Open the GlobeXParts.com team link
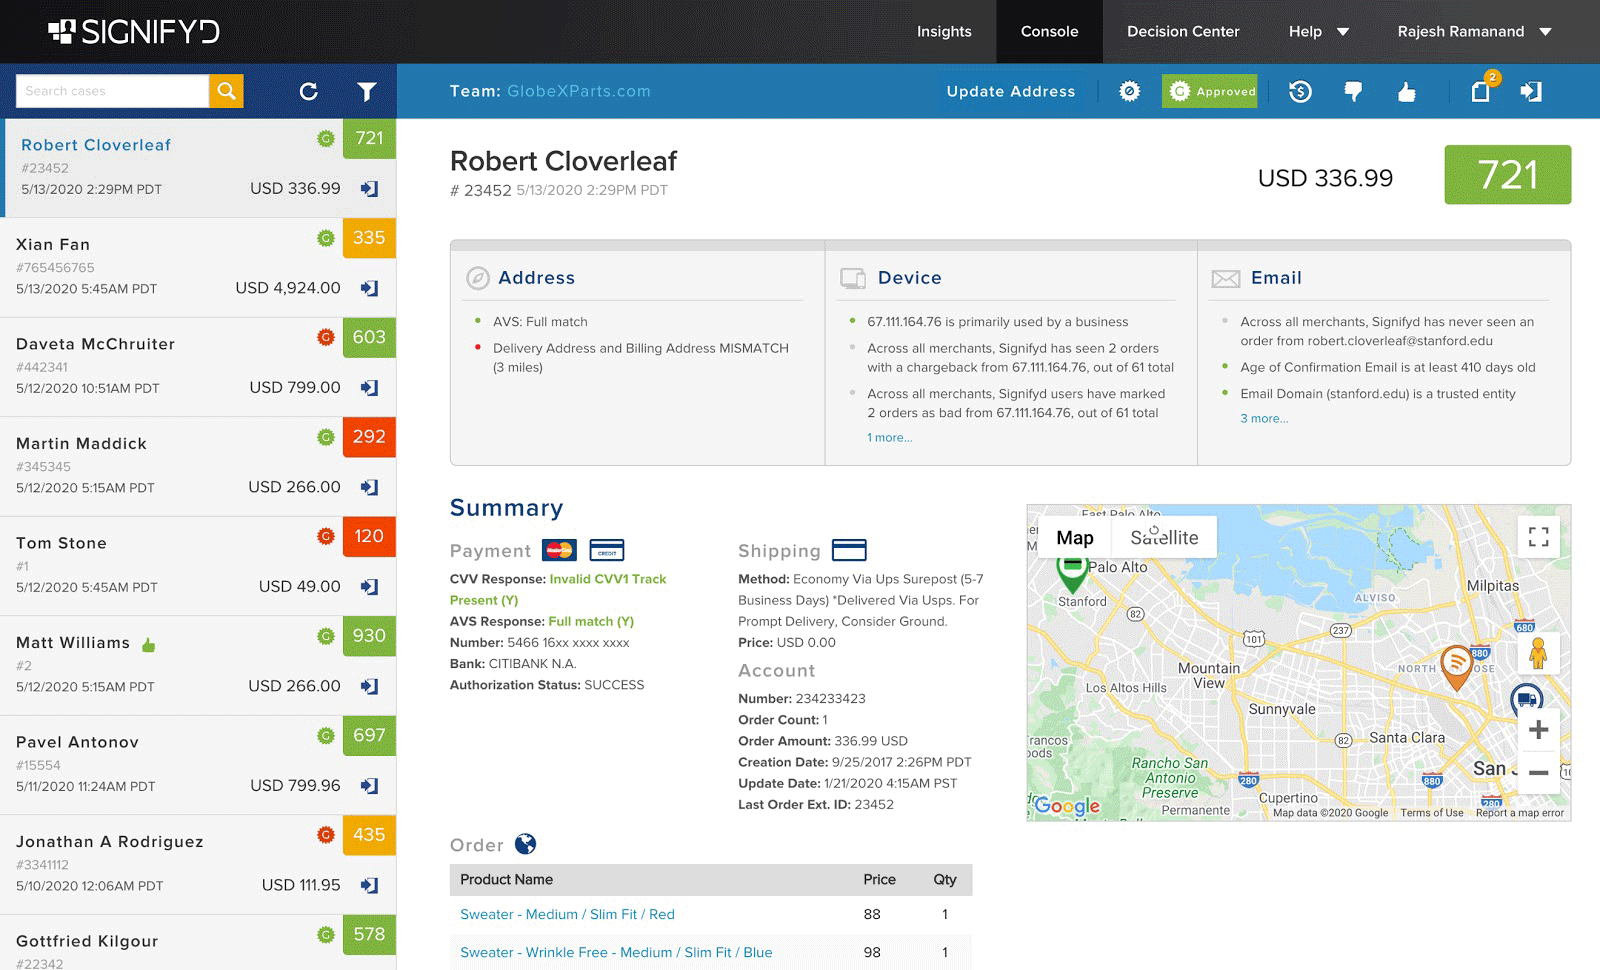1600x970 pixels. pos(579,91)
